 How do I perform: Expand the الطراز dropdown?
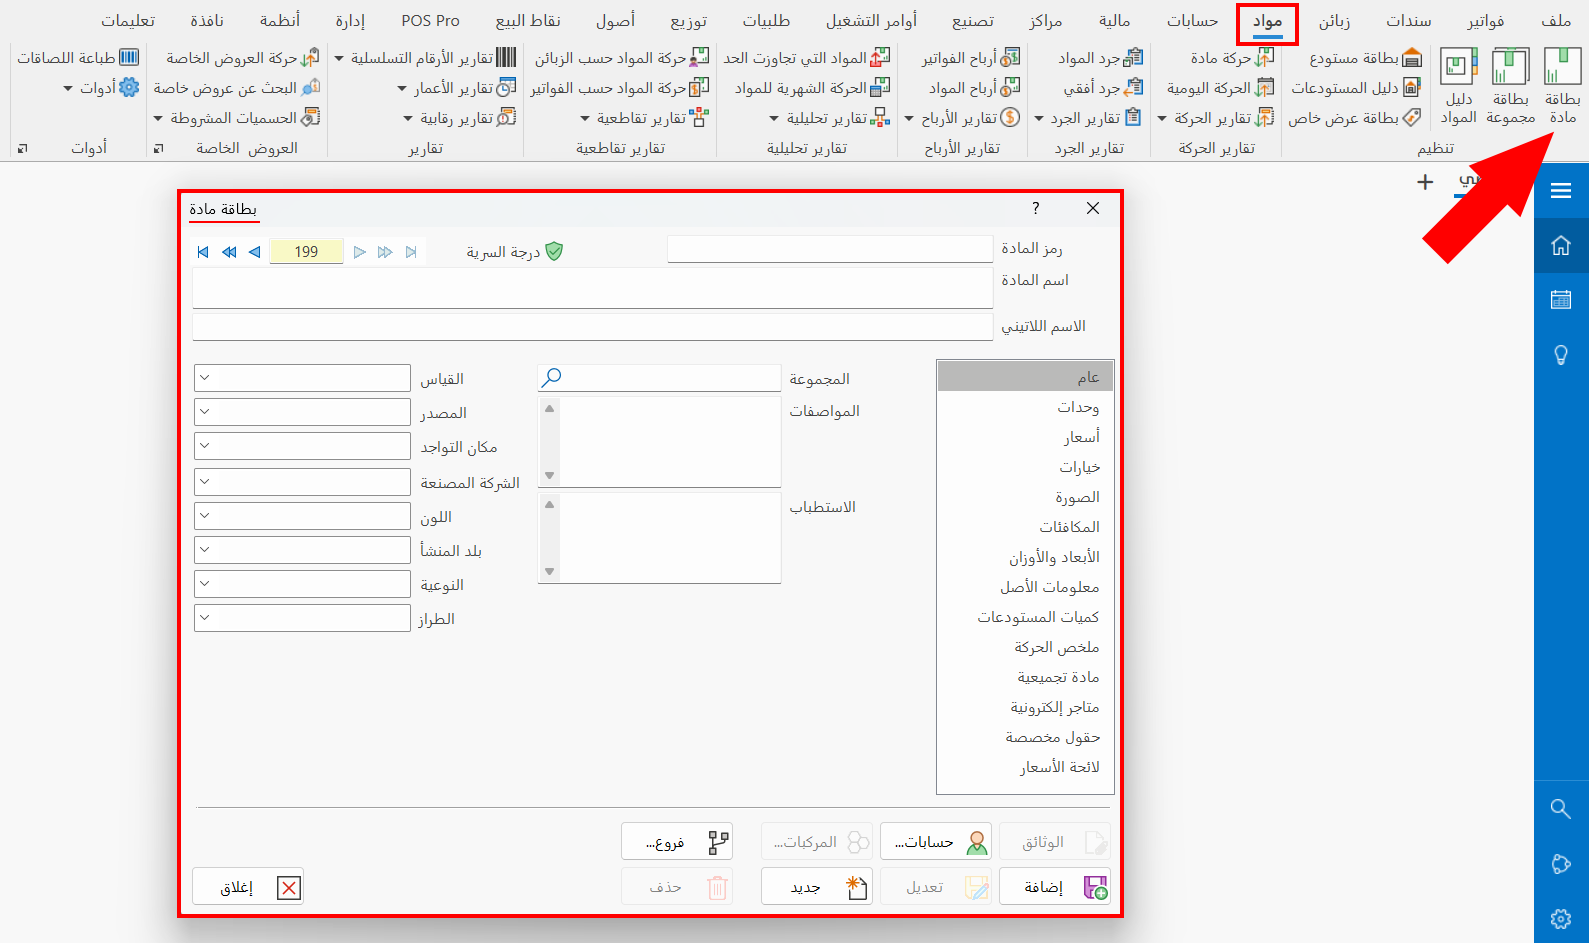pyautogui.click(x=204, y=618)
